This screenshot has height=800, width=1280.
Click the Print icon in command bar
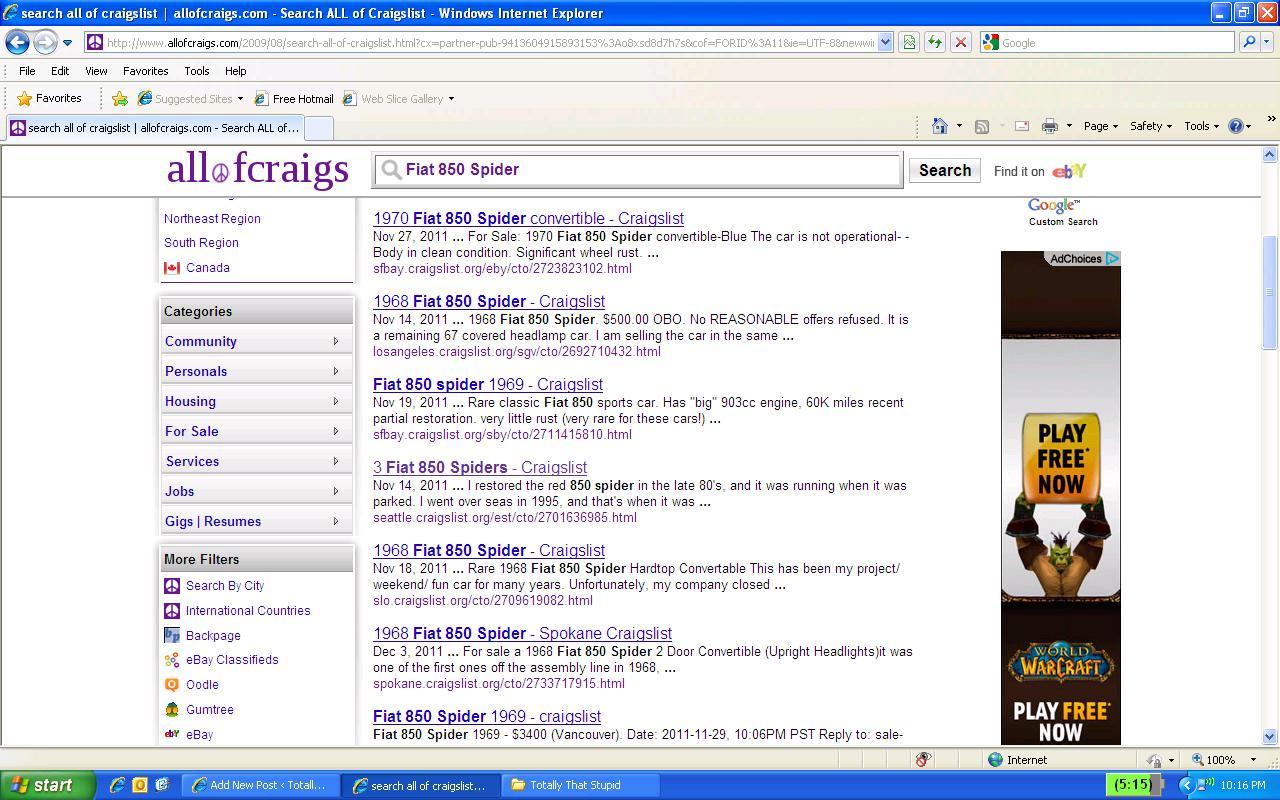1049,126
